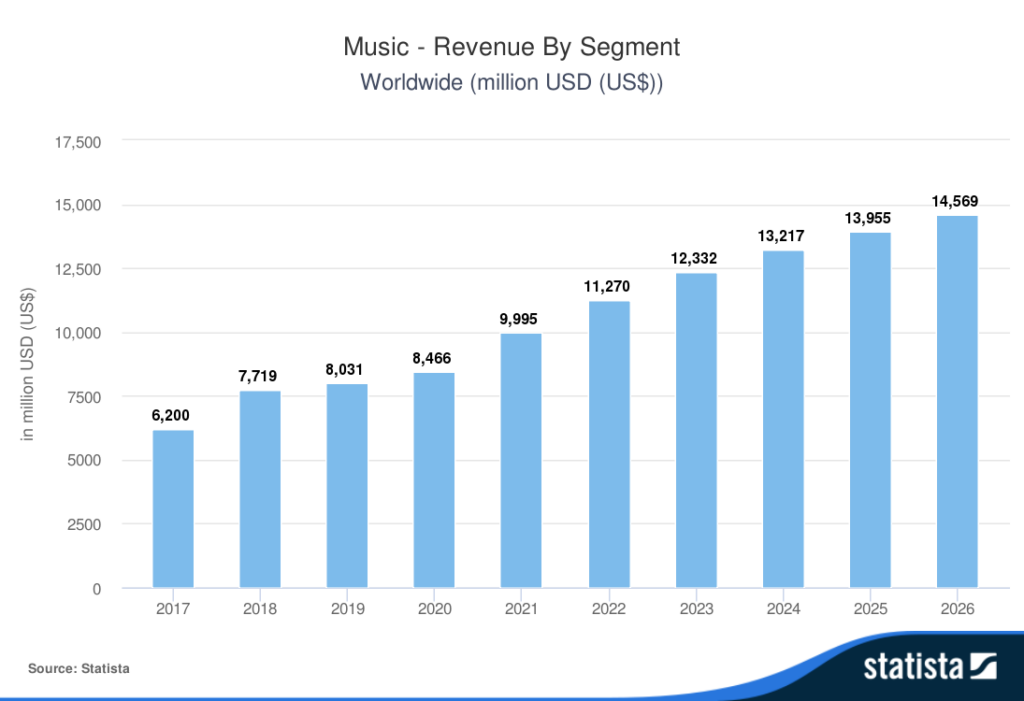This screenshot has height=701, width=1024.
Task: Click the y-axis title in million USD
Action: coord(27,364)
